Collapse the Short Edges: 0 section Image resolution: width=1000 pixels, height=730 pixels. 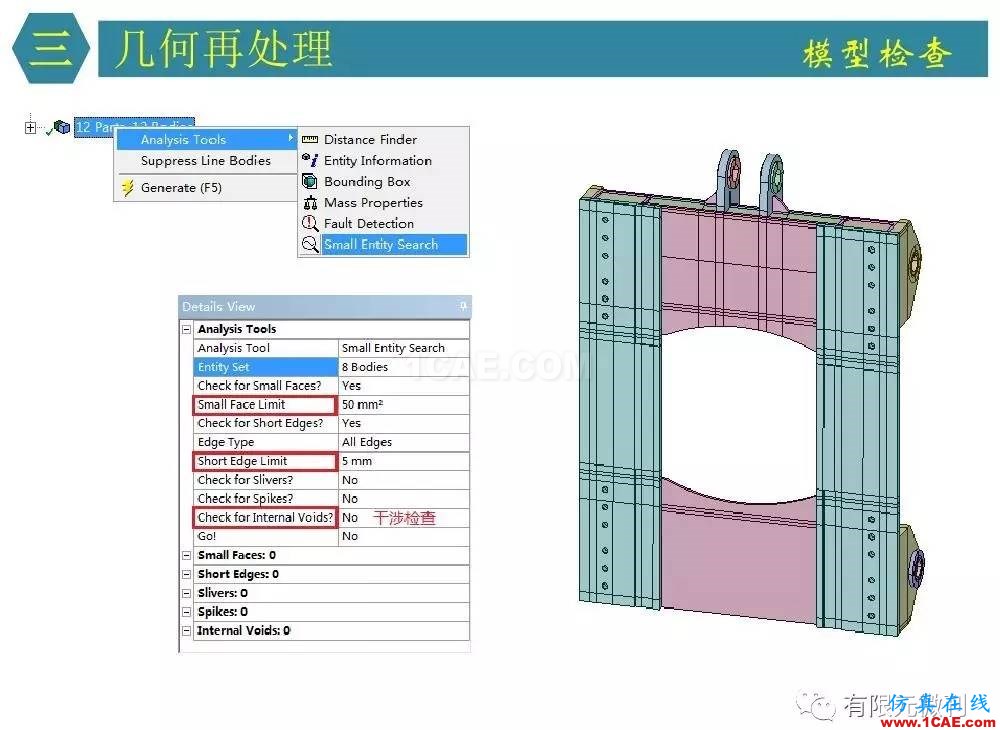[187, 574]
